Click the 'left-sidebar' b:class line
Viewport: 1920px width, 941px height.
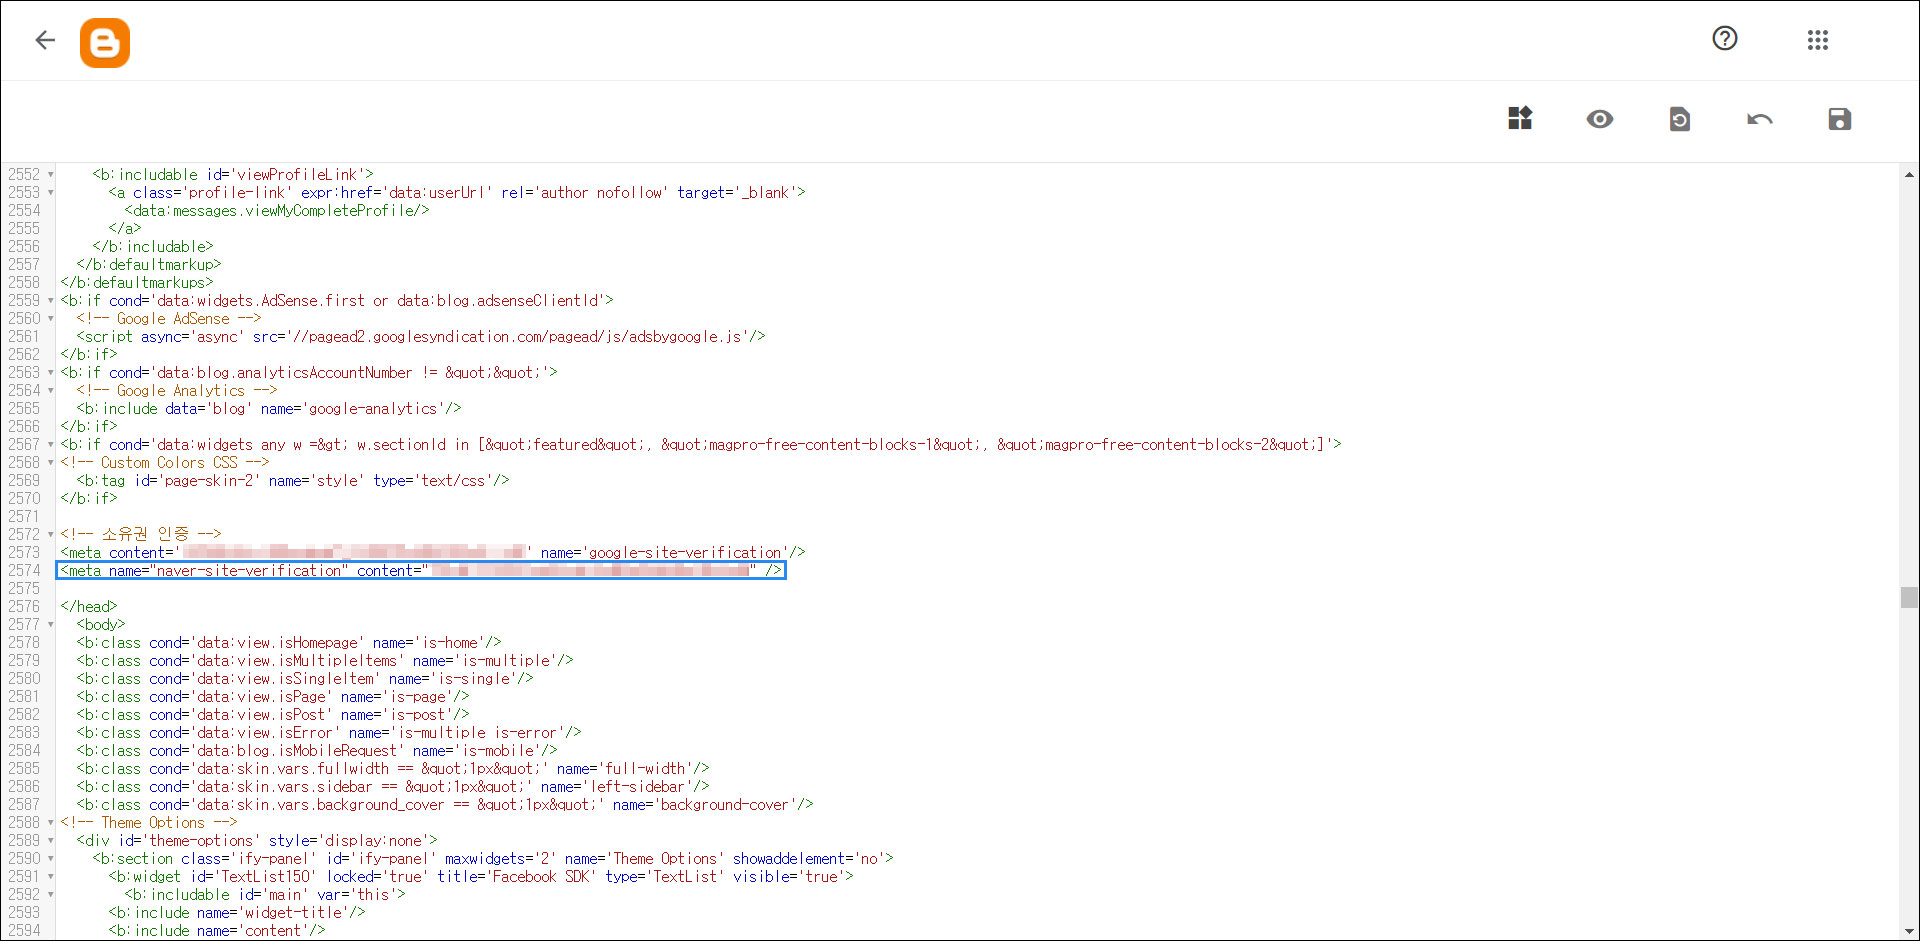click(x=392, y=786)
